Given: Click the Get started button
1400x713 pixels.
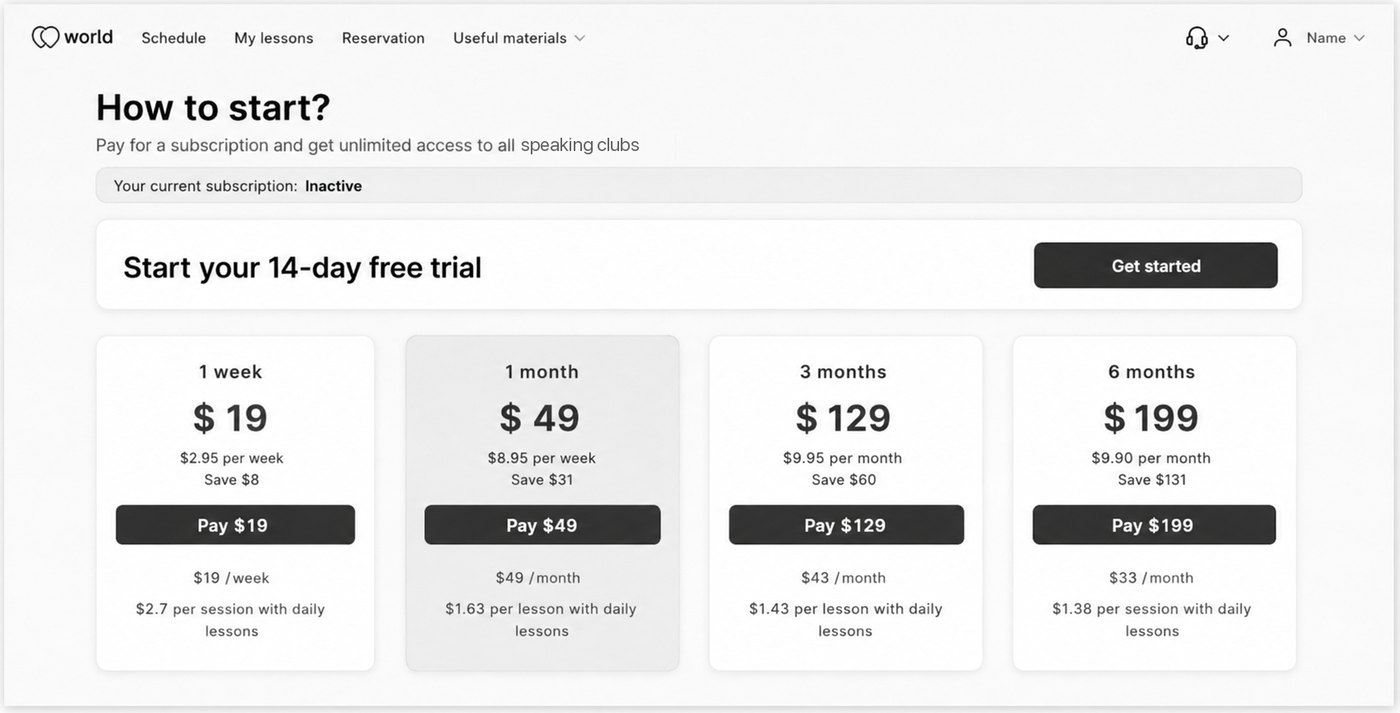Looking at the screenshot, I should 1156,265.
